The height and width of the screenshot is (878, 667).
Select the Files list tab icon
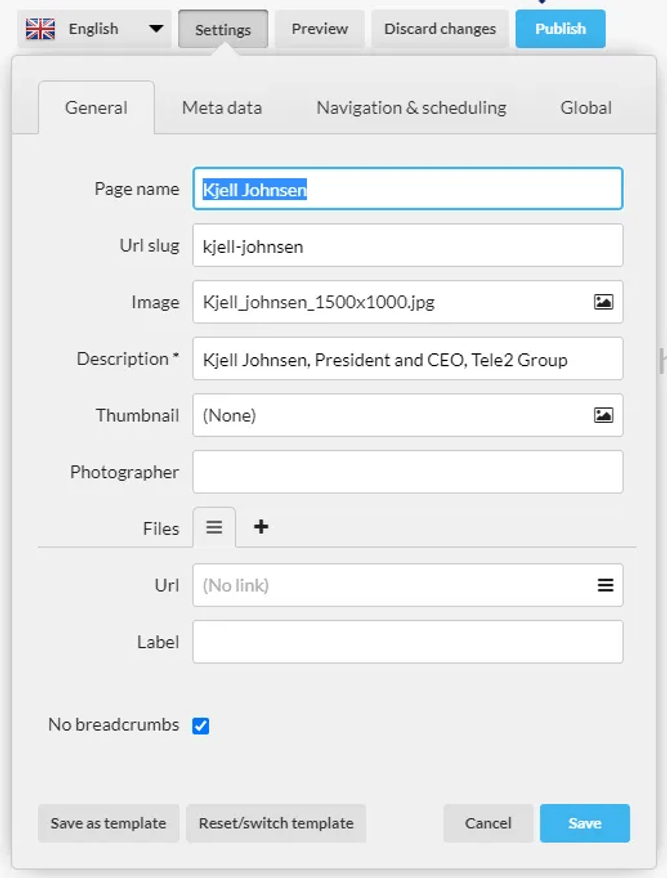[214, 527]
